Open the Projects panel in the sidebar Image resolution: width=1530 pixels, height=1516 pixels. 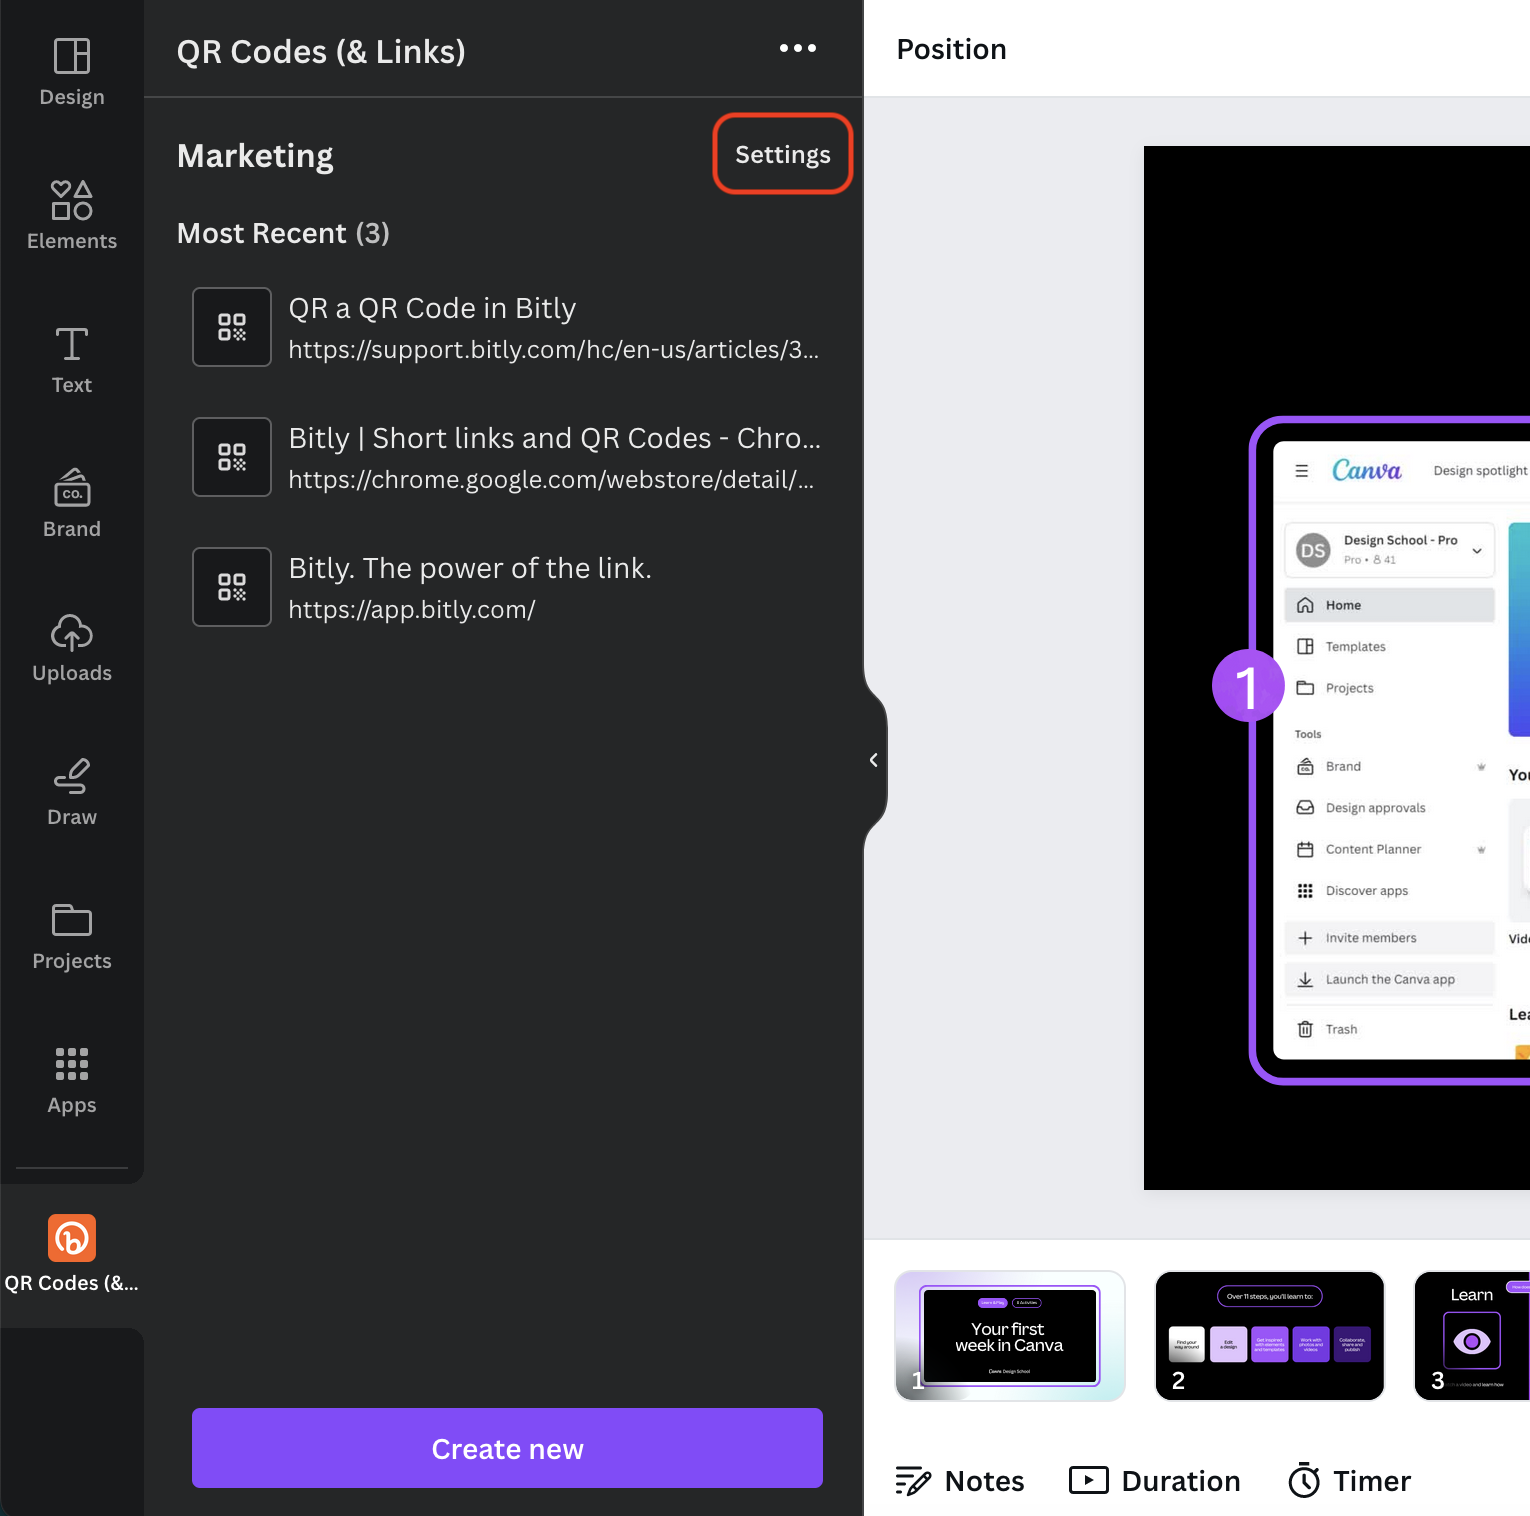point(72,936)
